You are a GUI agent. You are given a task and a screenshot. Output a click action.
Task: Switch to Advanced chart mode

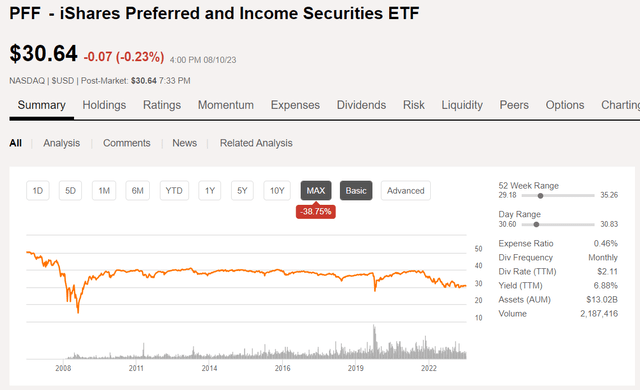406,191
